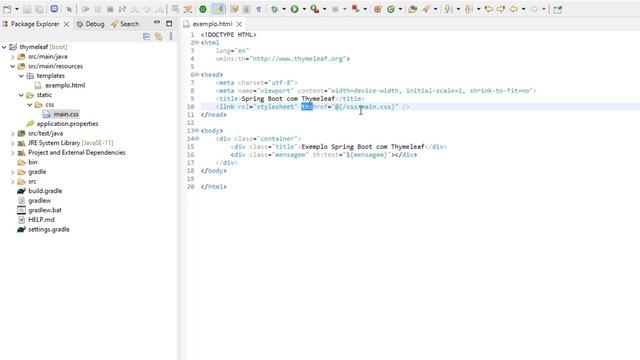
Task: Fold the head section at line 6
Action: click(x=197, y=75)
